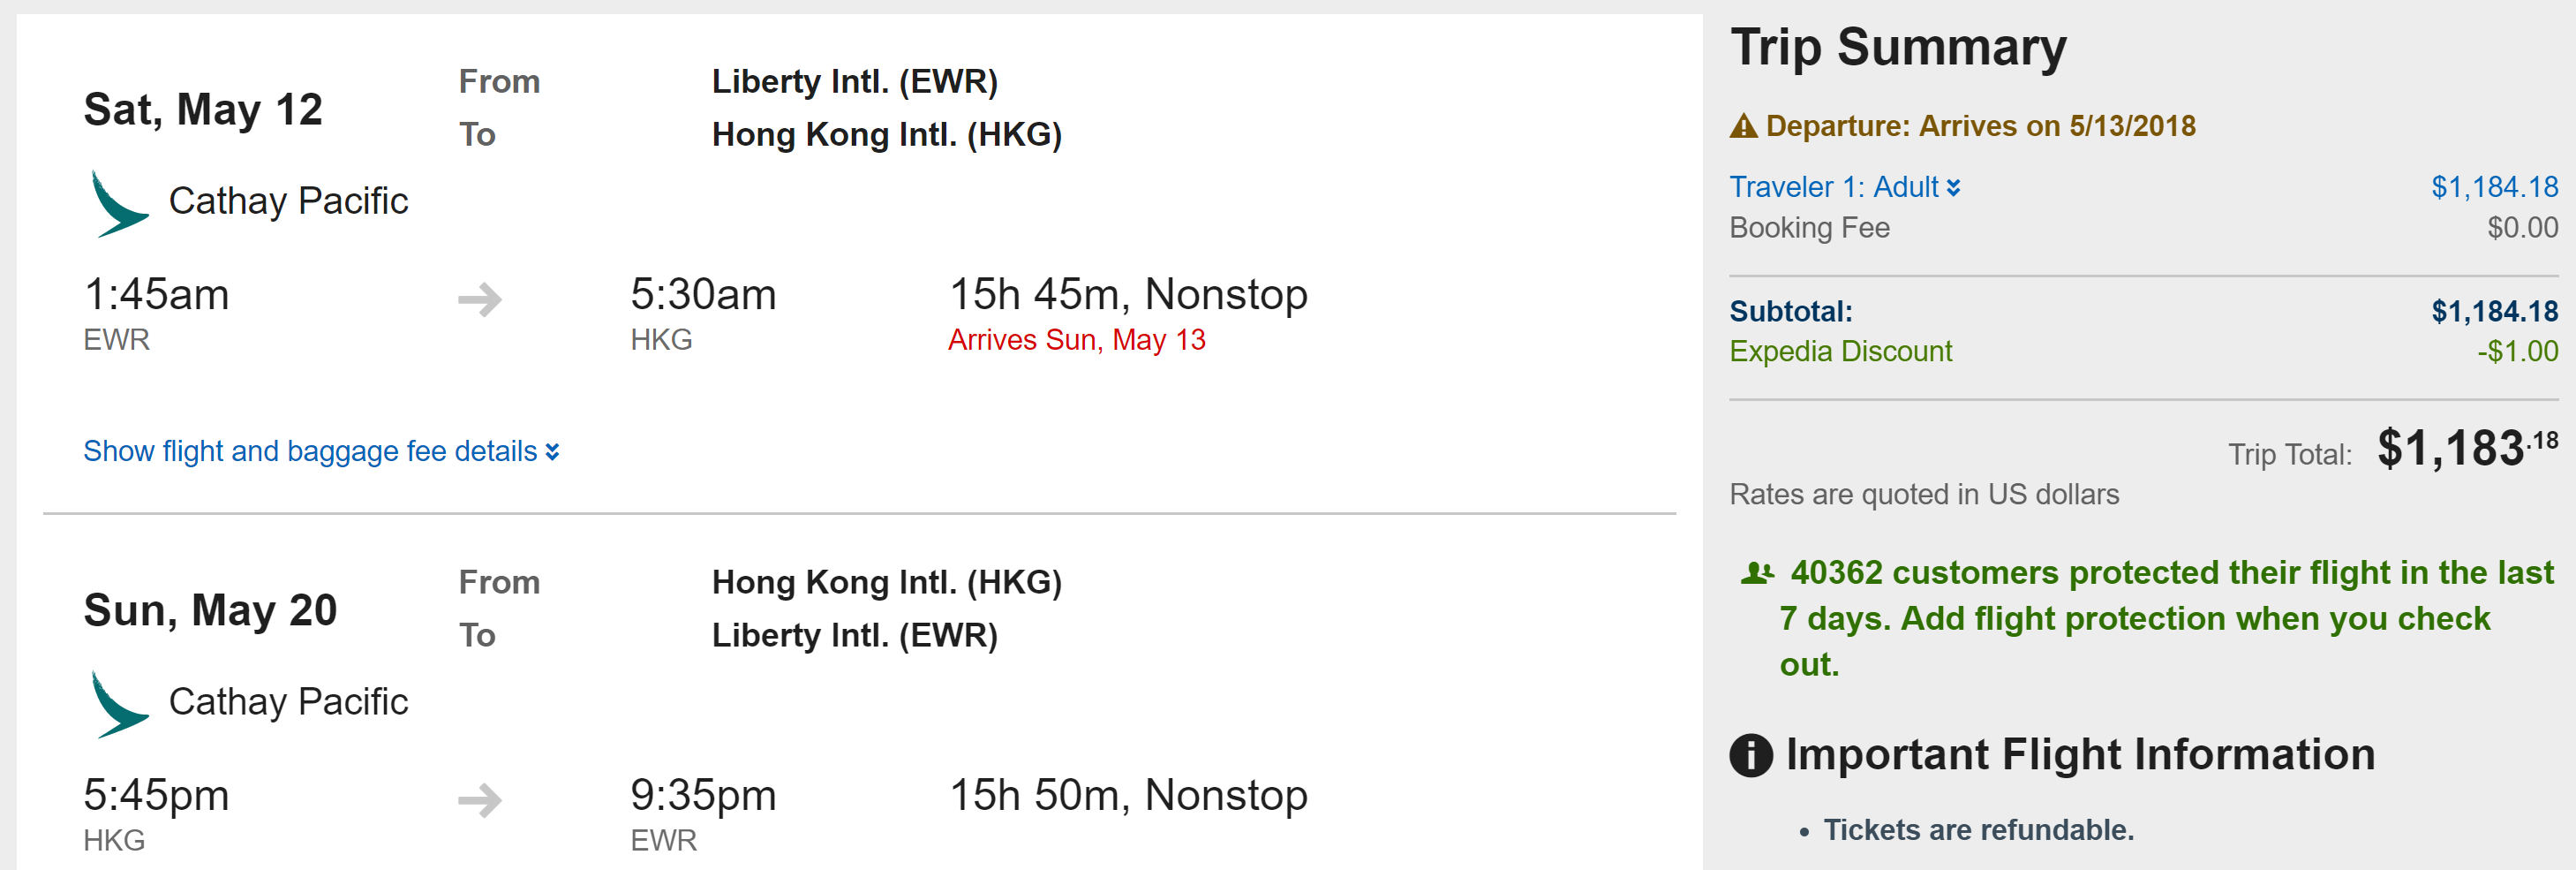Click the 15h 45m, Nonstop duration text

point(1127,295)
